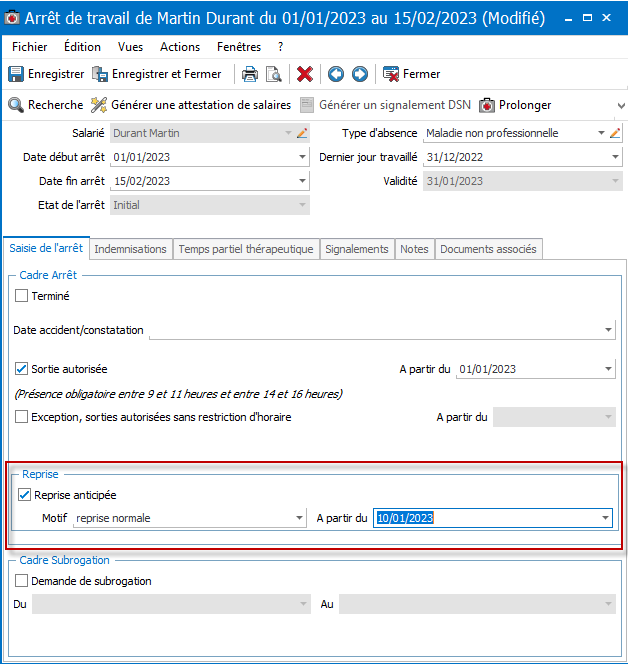This screenshot has height=664, width=628.
Task: Uncheck the Sortie autorisée checkbox
Action: [x=21, y=369]
